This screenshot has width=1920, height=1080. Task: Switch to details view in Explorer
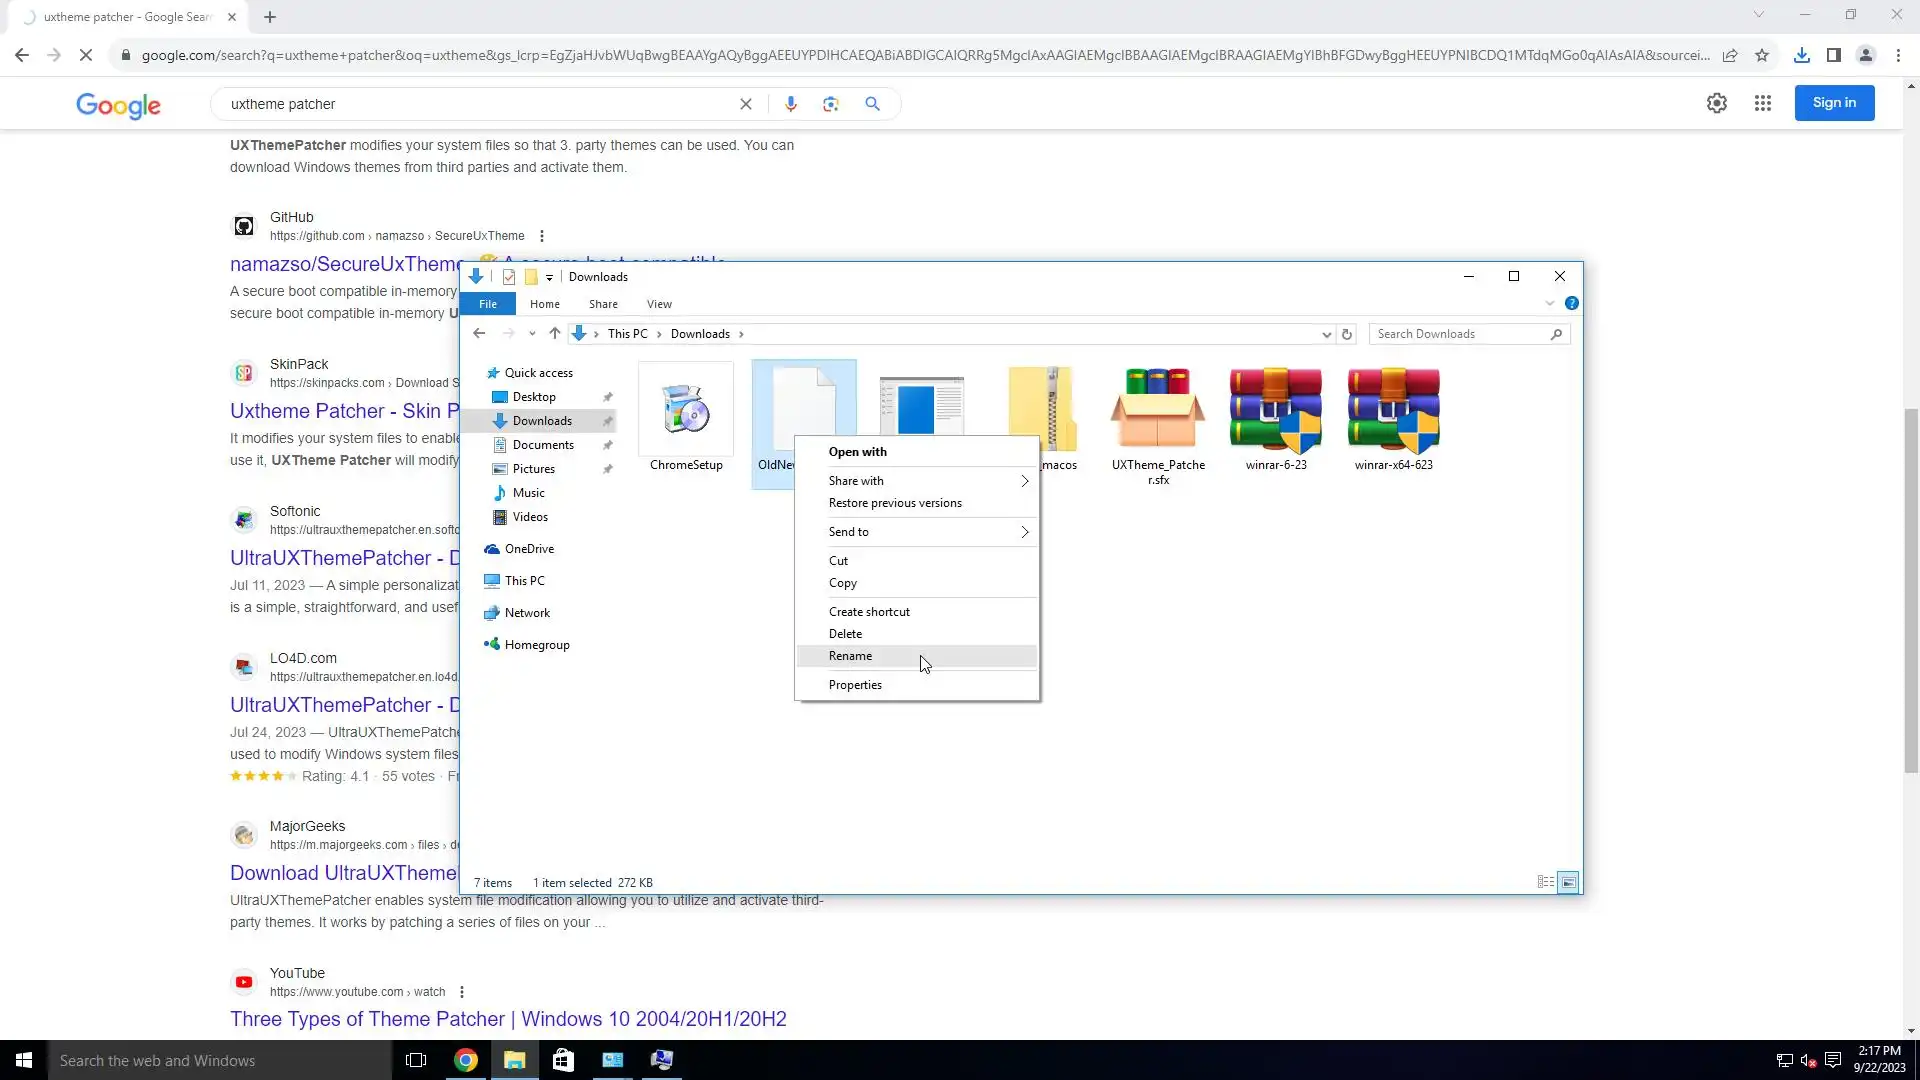(1545, 882)
